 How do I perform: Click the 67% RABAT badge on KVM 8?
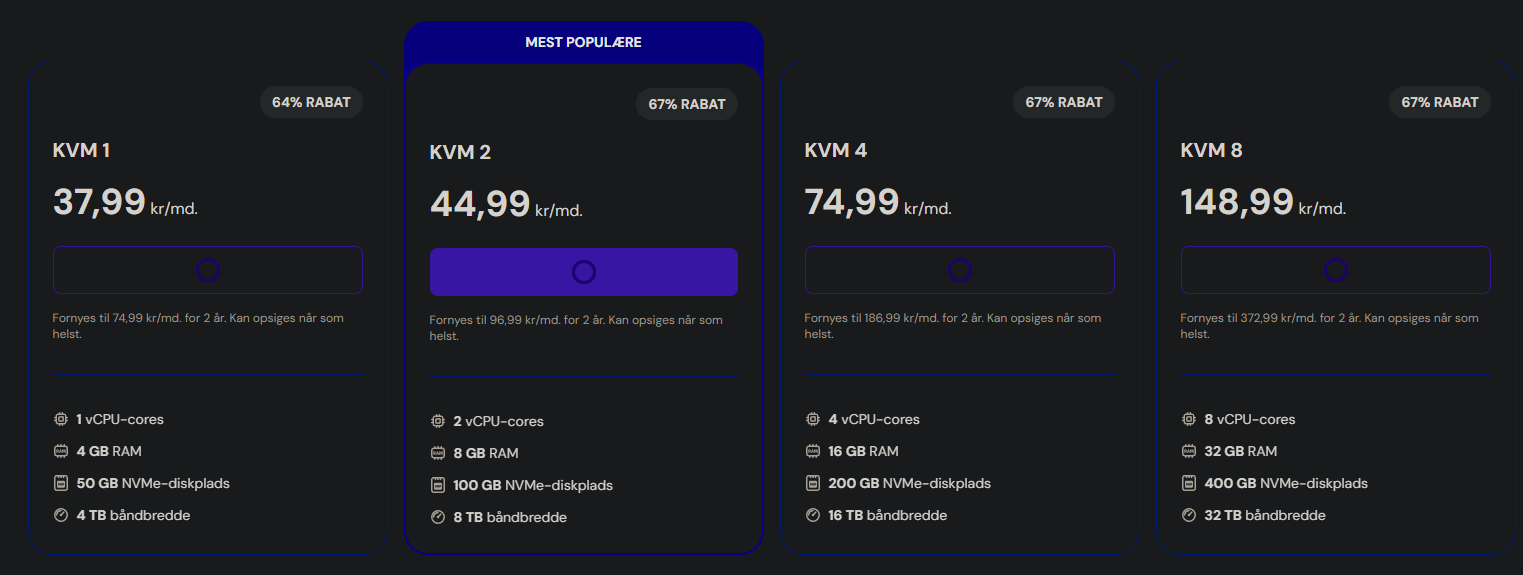(1439, 102)
